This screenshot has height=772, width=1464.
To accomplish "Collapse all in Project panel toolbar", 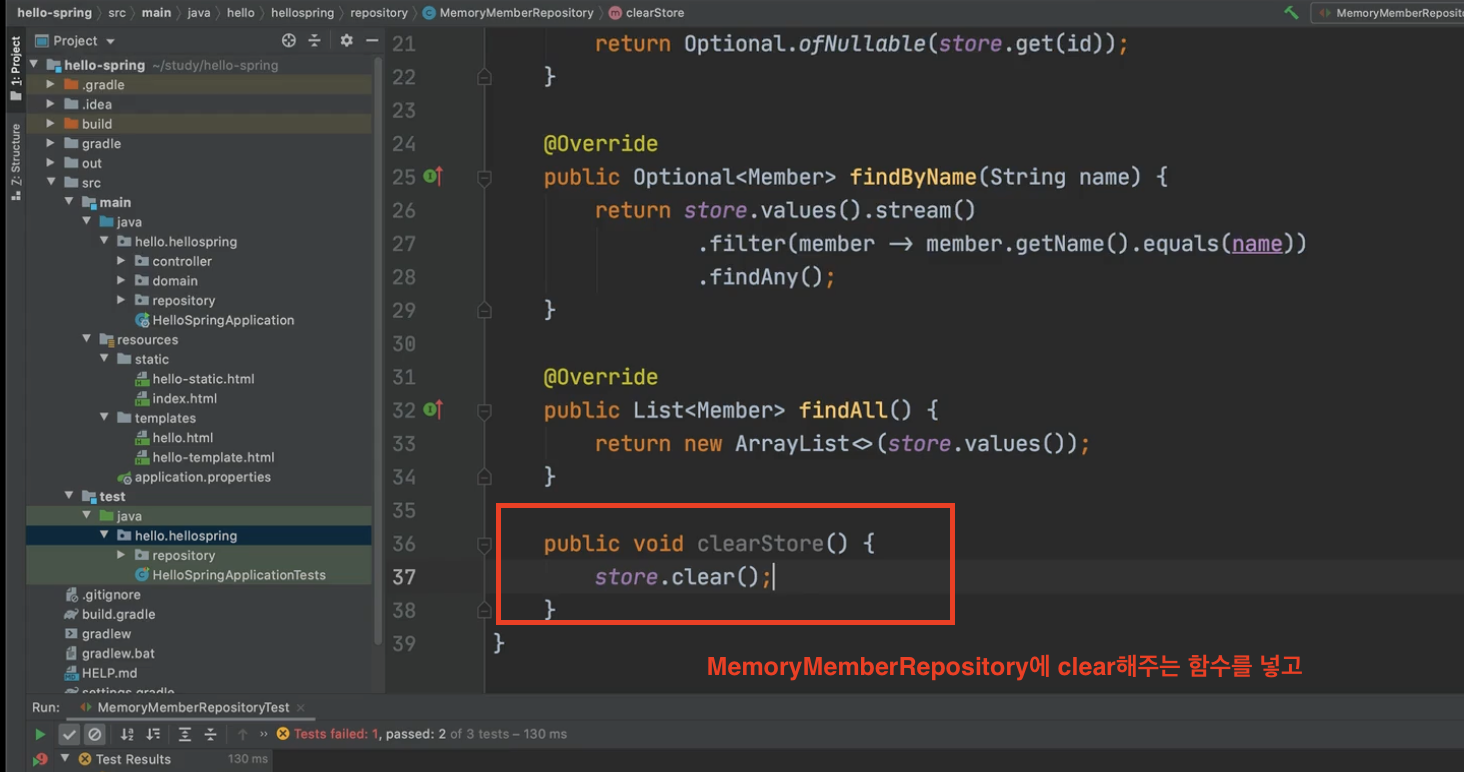I will point(314,40).
